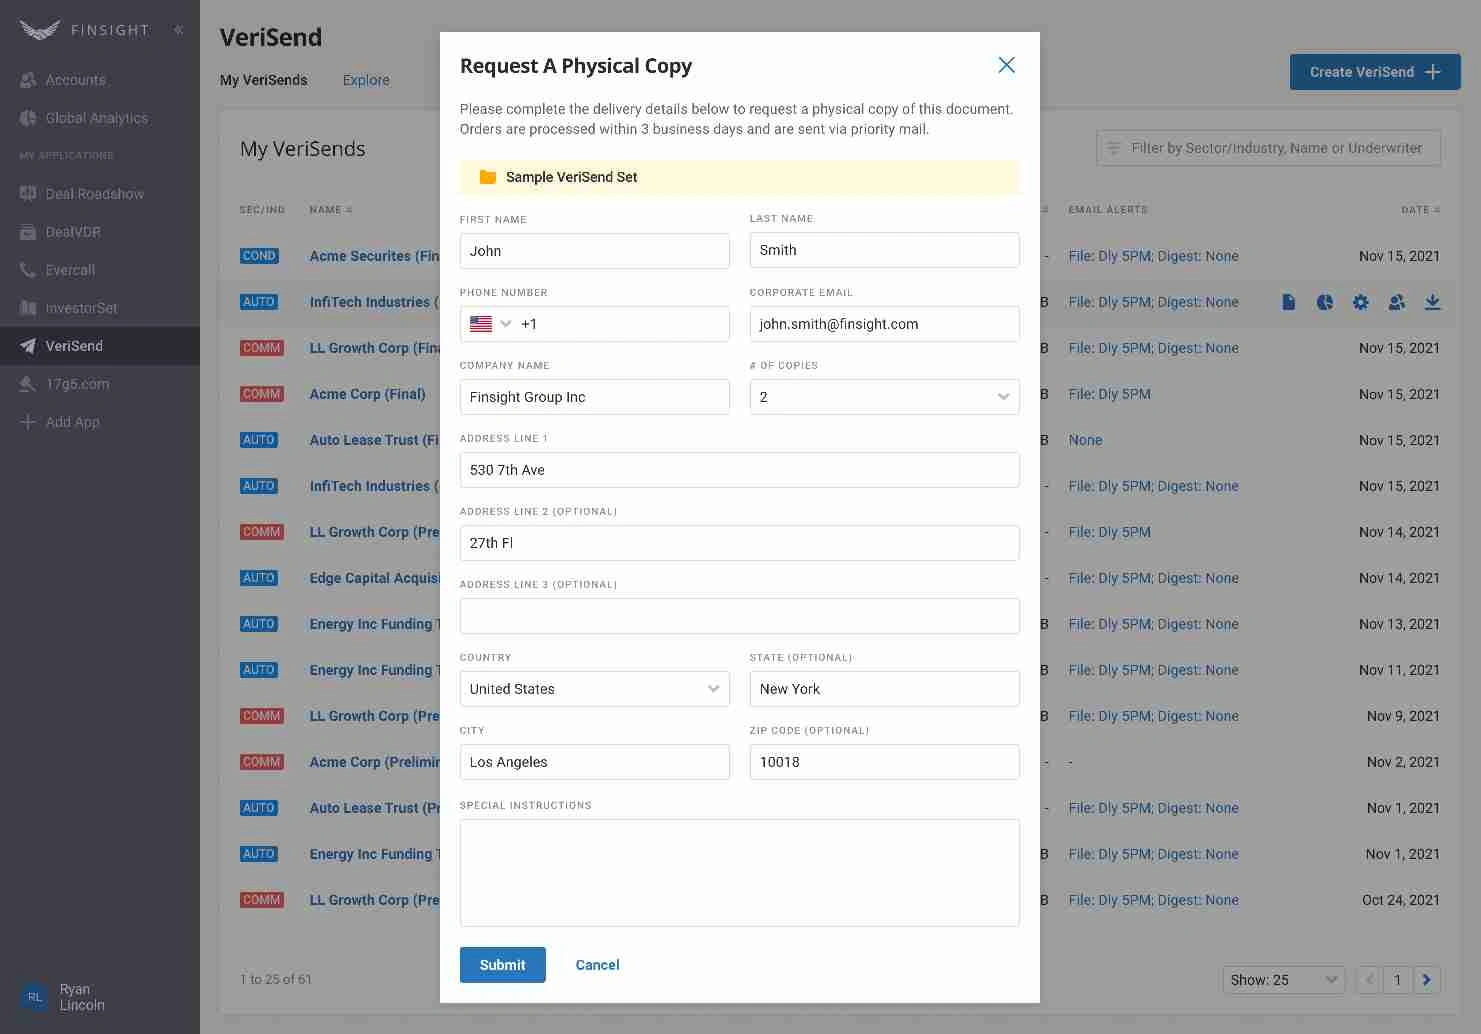The height and width of the screenshot is (1034, 1481).
Task: Open the # of Copies dropdown
Action: [x=884, y=397]
